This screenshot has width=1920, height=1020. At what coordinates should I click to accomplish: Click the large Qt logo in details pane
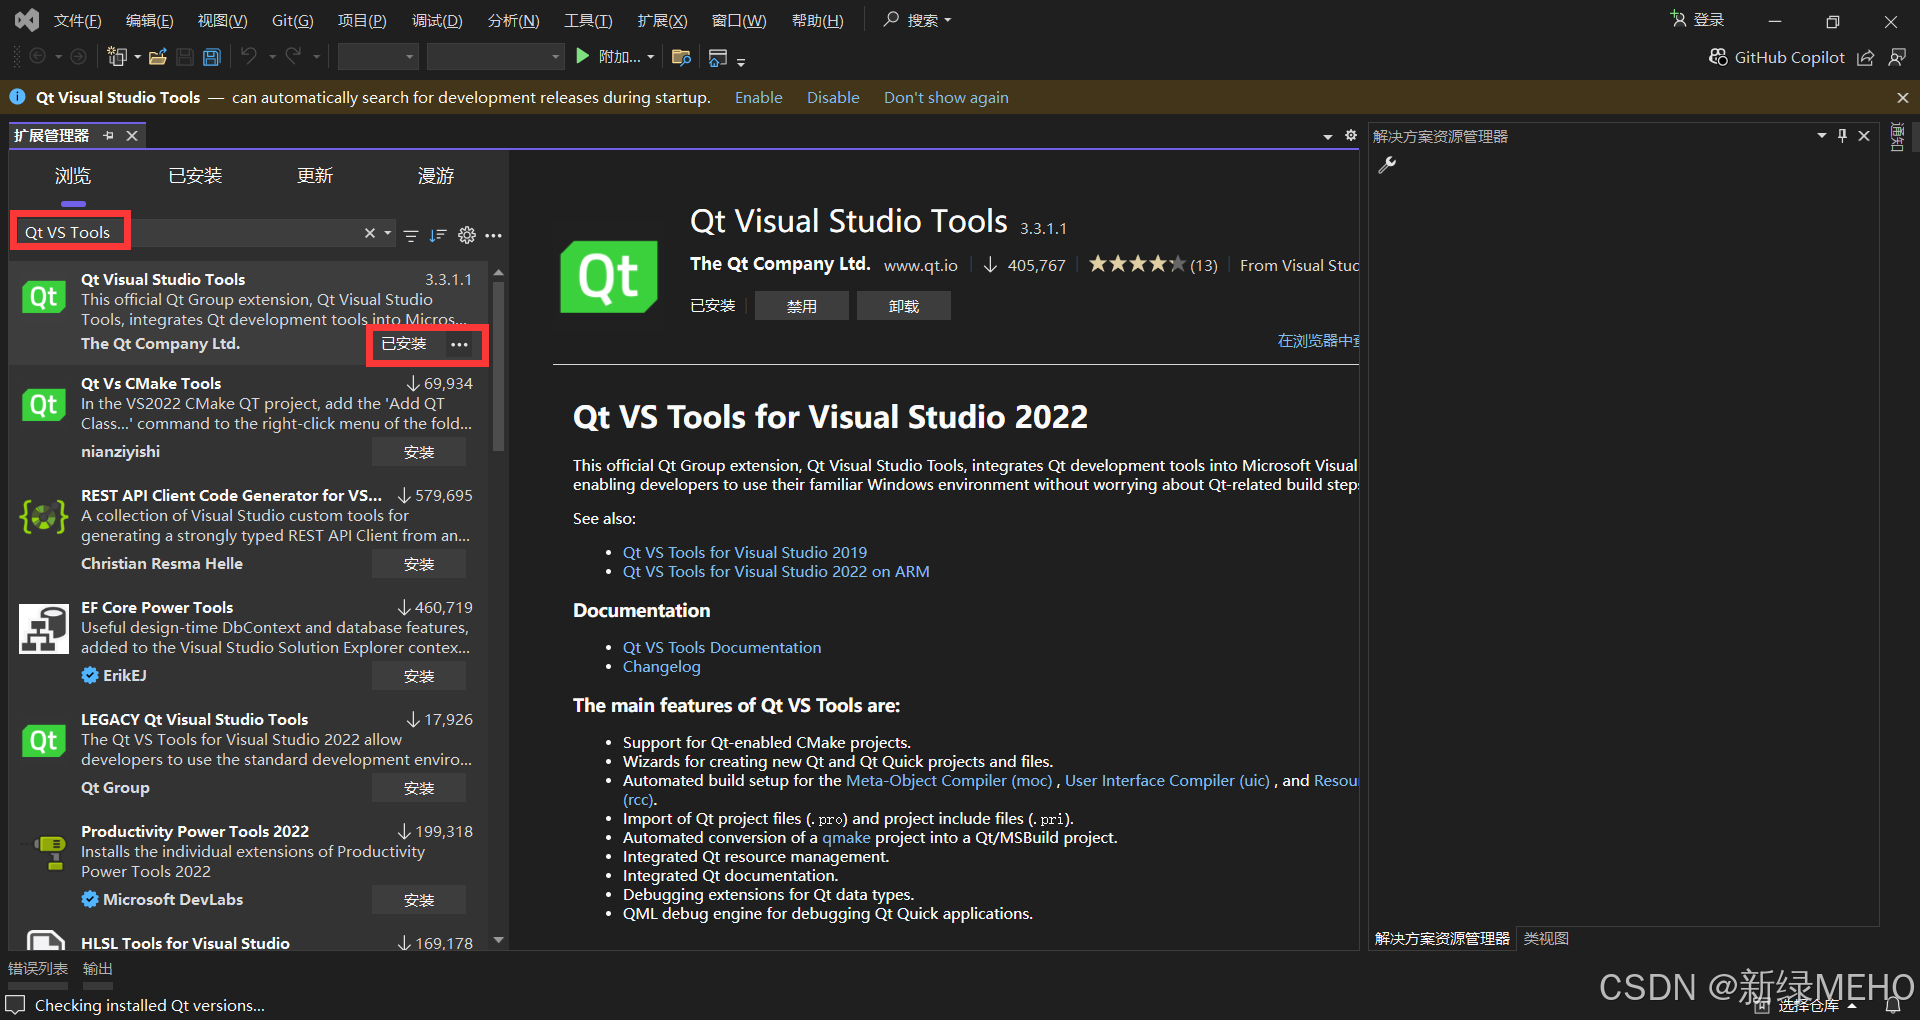click(609, 277)
